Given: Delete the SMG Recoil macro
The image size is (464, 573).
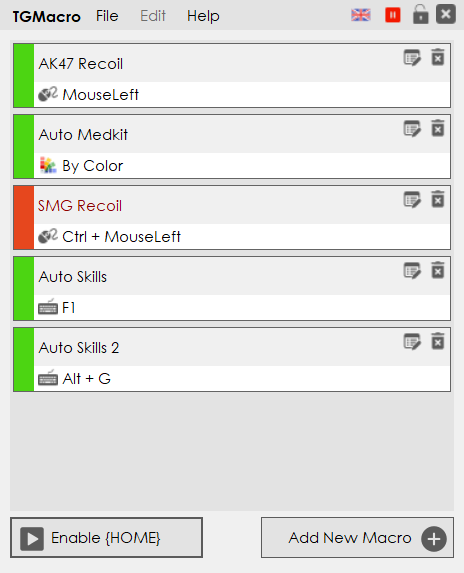Looking at the screenshot, I should pyautogui.click(x=438, y=199).
